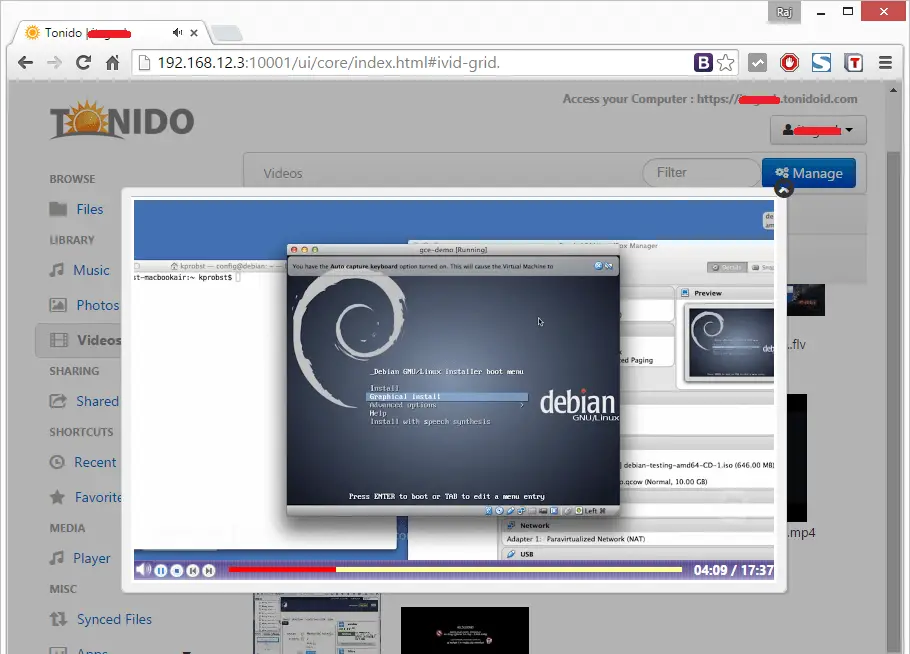Skip to next video

tap(209, 571)
